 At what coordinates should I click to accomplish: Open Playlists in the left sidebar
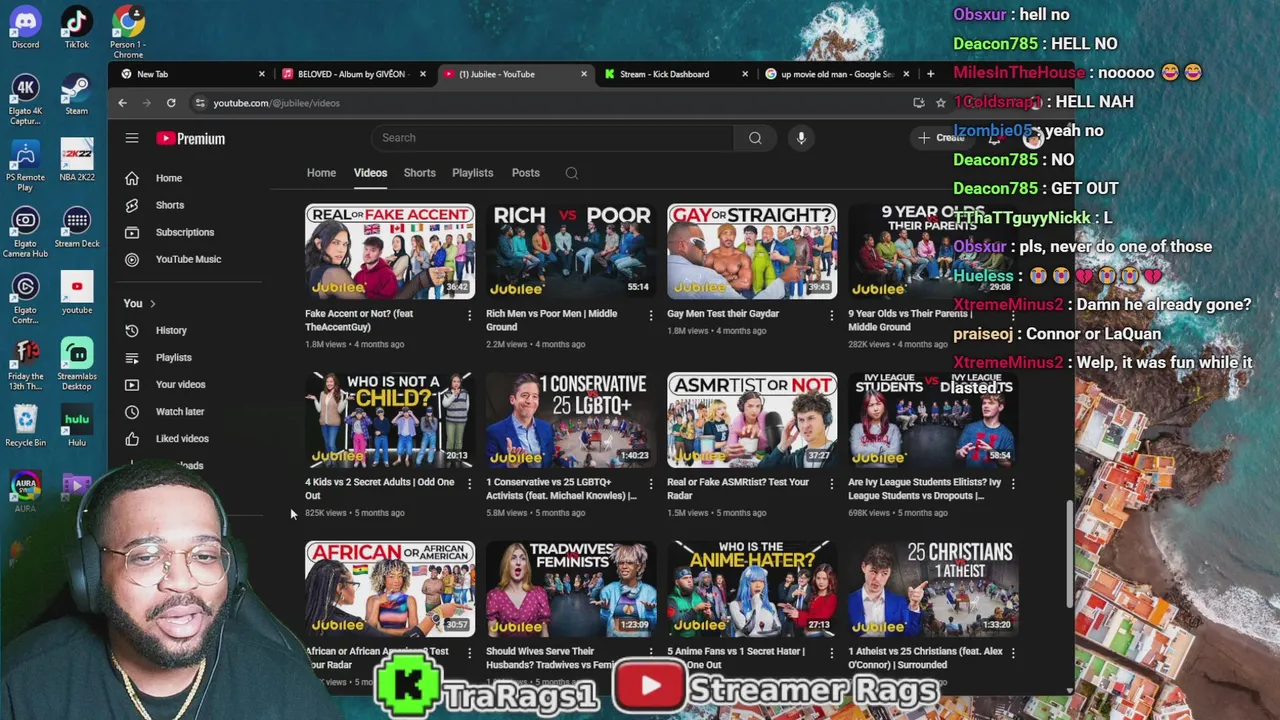tap(190, 357)
